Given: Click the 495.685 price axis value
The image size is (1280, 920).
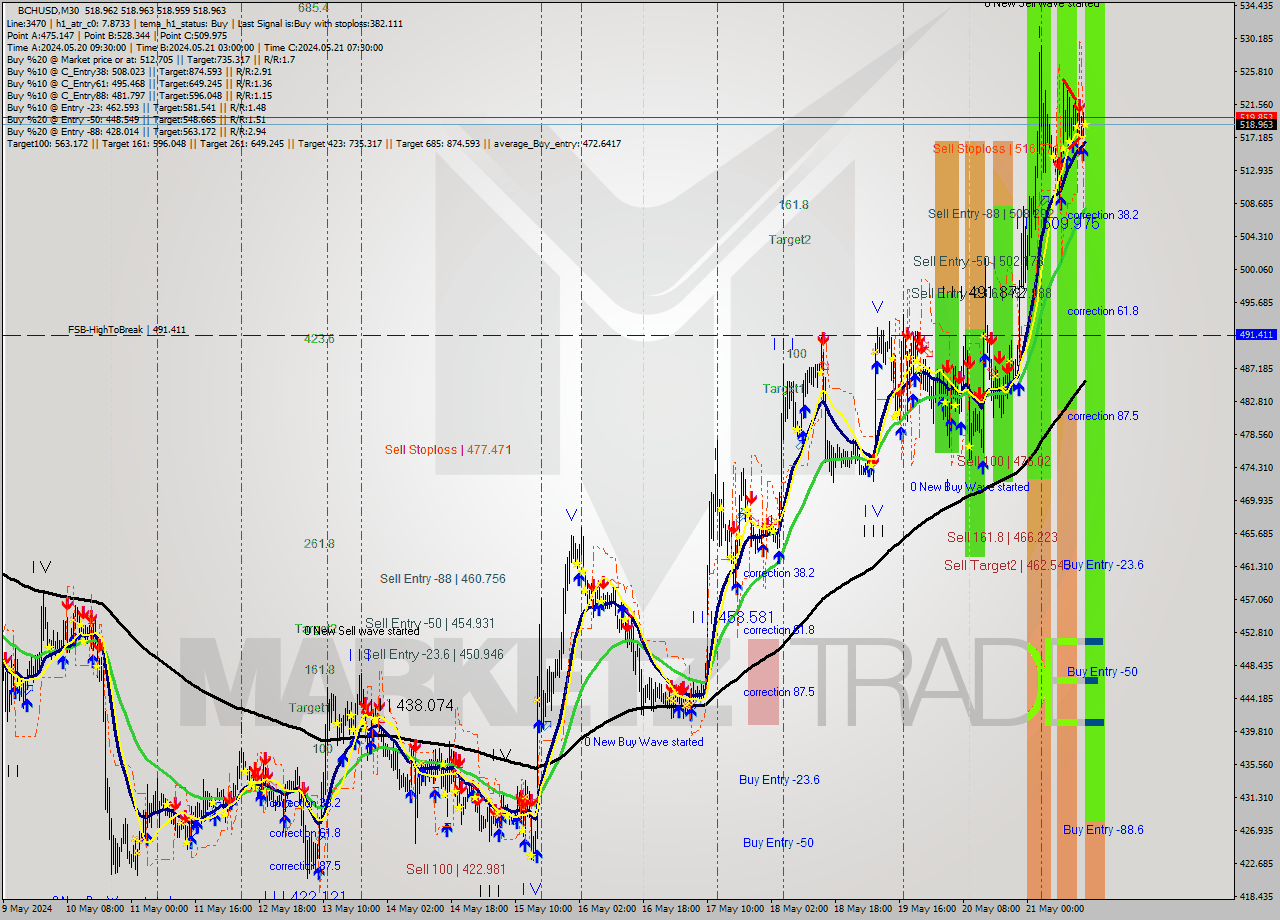Looking at the screenshot, I should pyautogui.click(x=1256, y=303).
